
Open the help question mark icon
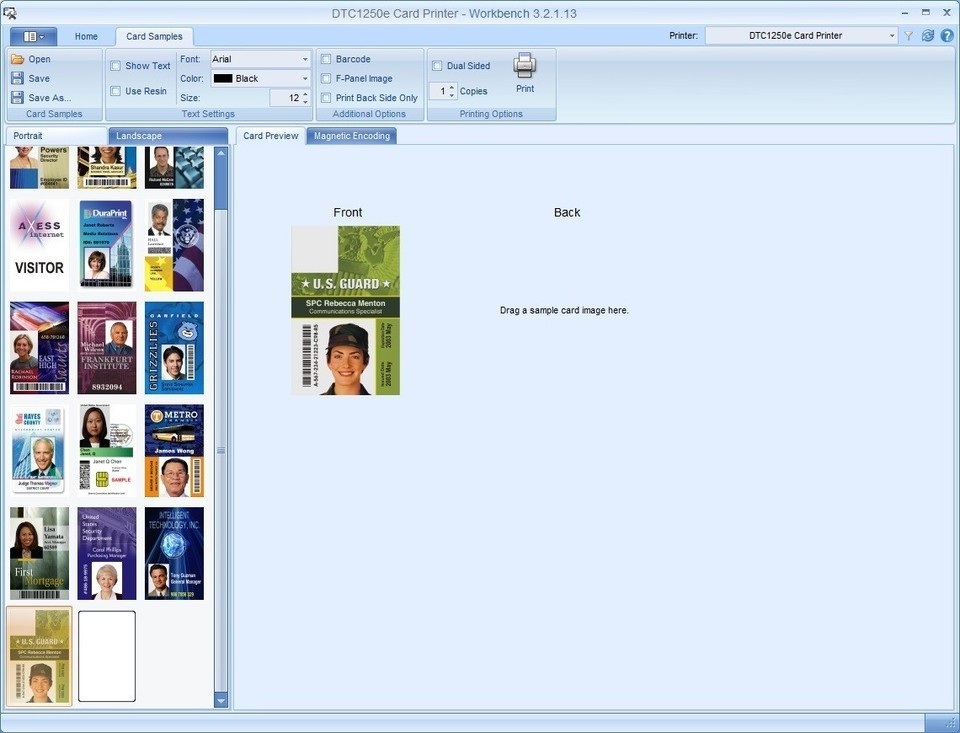[x=947, y=36]
